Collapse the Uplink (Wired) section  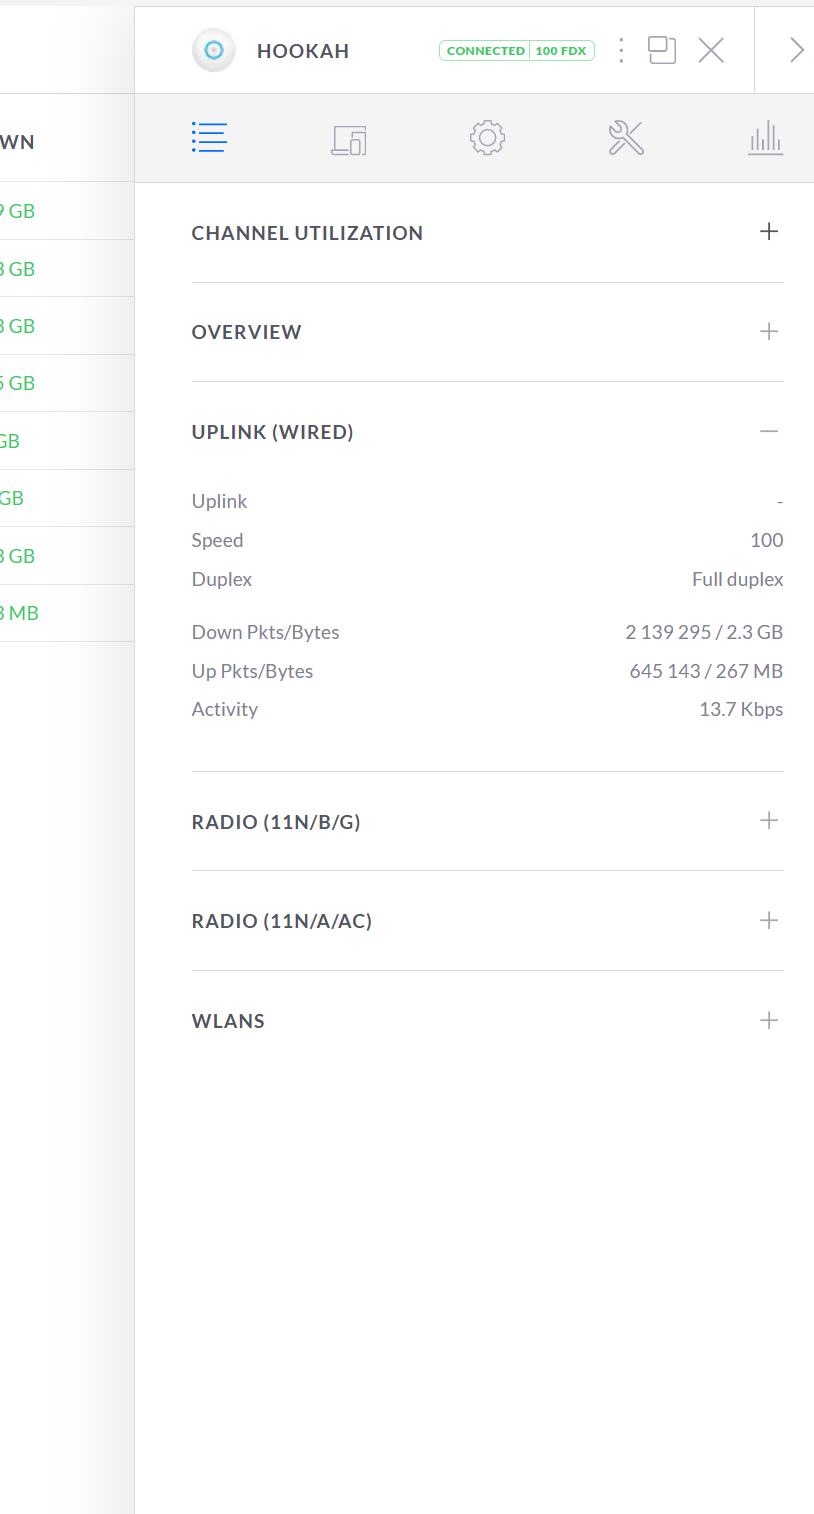pos(768,431)
